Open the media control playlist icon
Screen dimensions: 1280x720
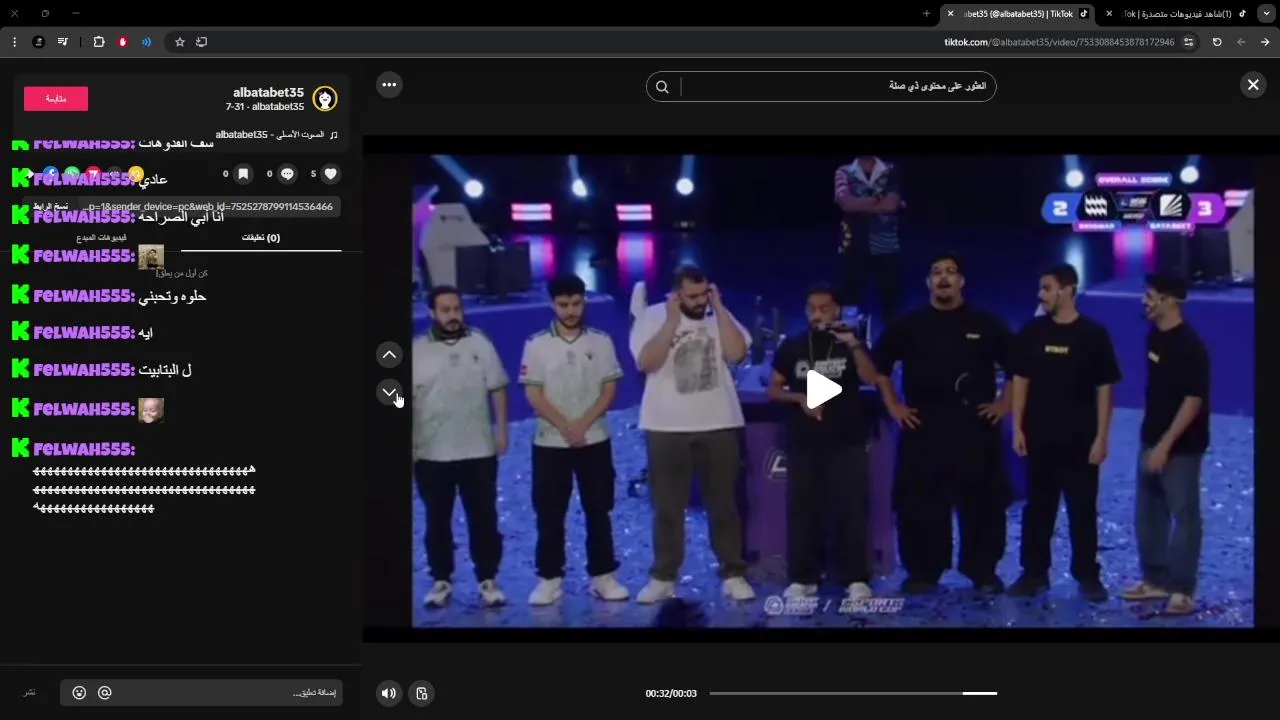pos(63,42)
